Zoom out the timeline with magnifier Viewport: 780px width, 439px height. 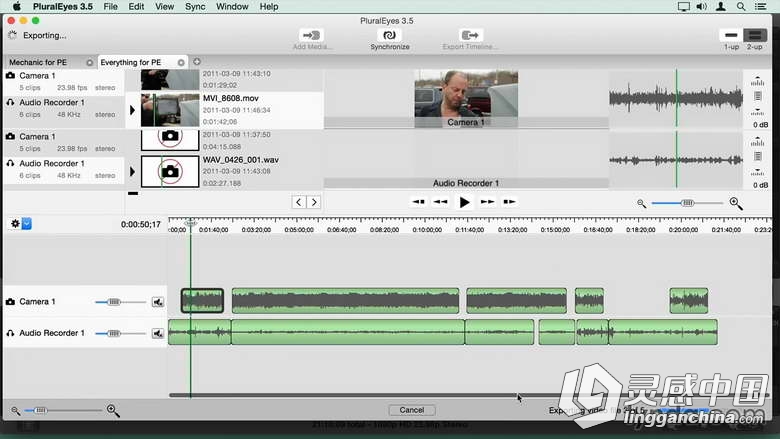click(x=15, y=411)
